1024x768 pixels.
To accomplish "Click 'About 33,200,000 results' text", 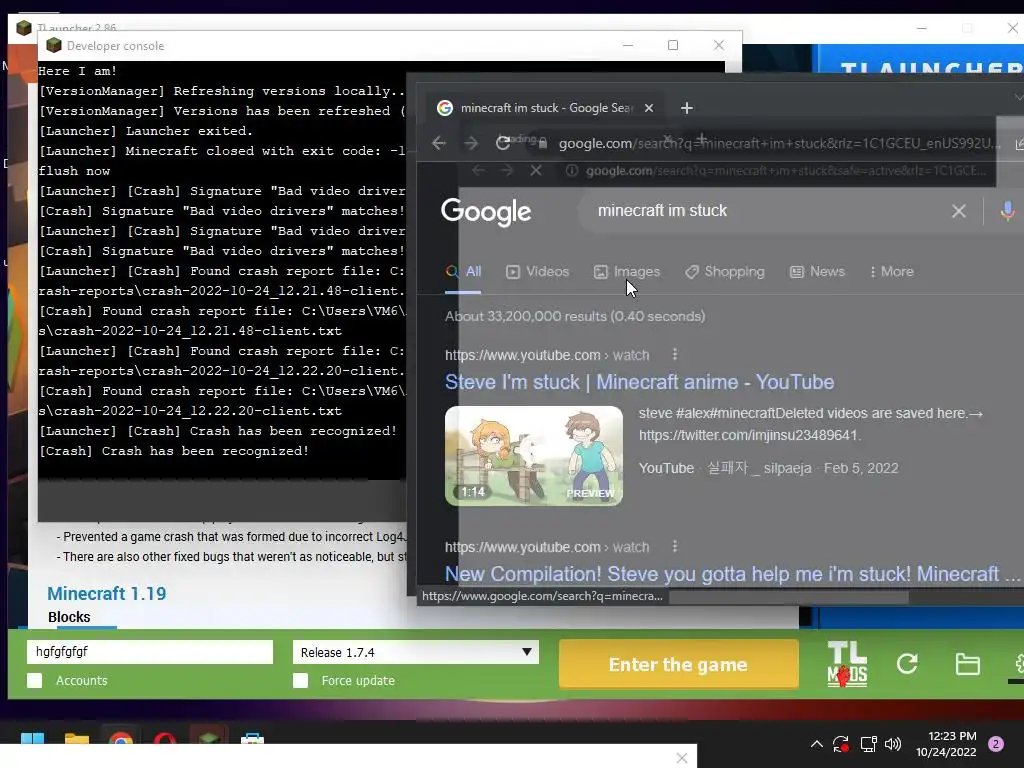I will [x=575, y=317].
